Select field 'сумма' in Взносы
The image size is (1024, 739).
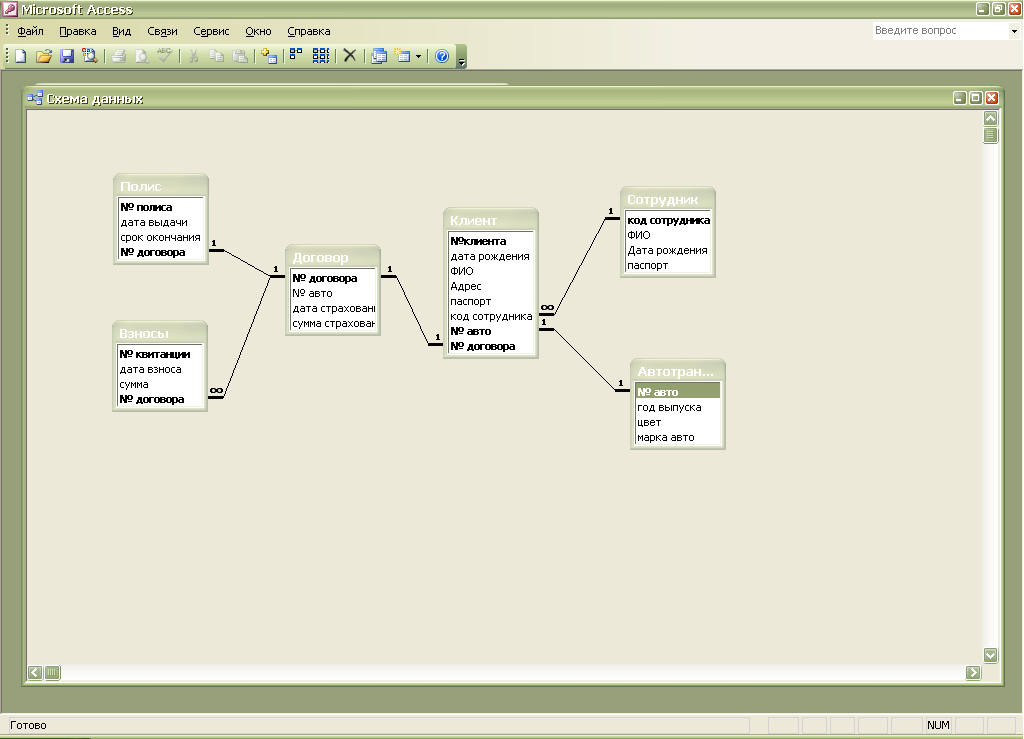160,384
